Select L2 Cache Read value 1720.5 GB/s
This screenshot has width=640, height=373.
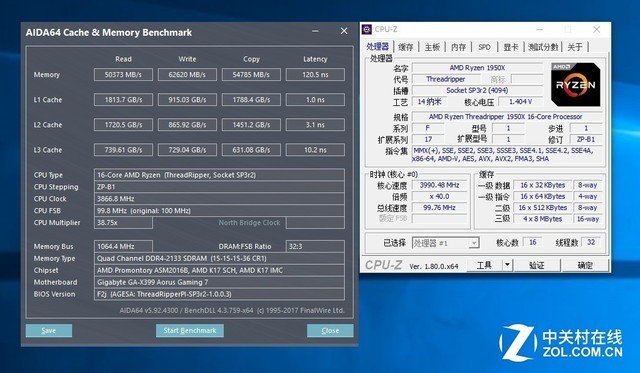(123, 125)
